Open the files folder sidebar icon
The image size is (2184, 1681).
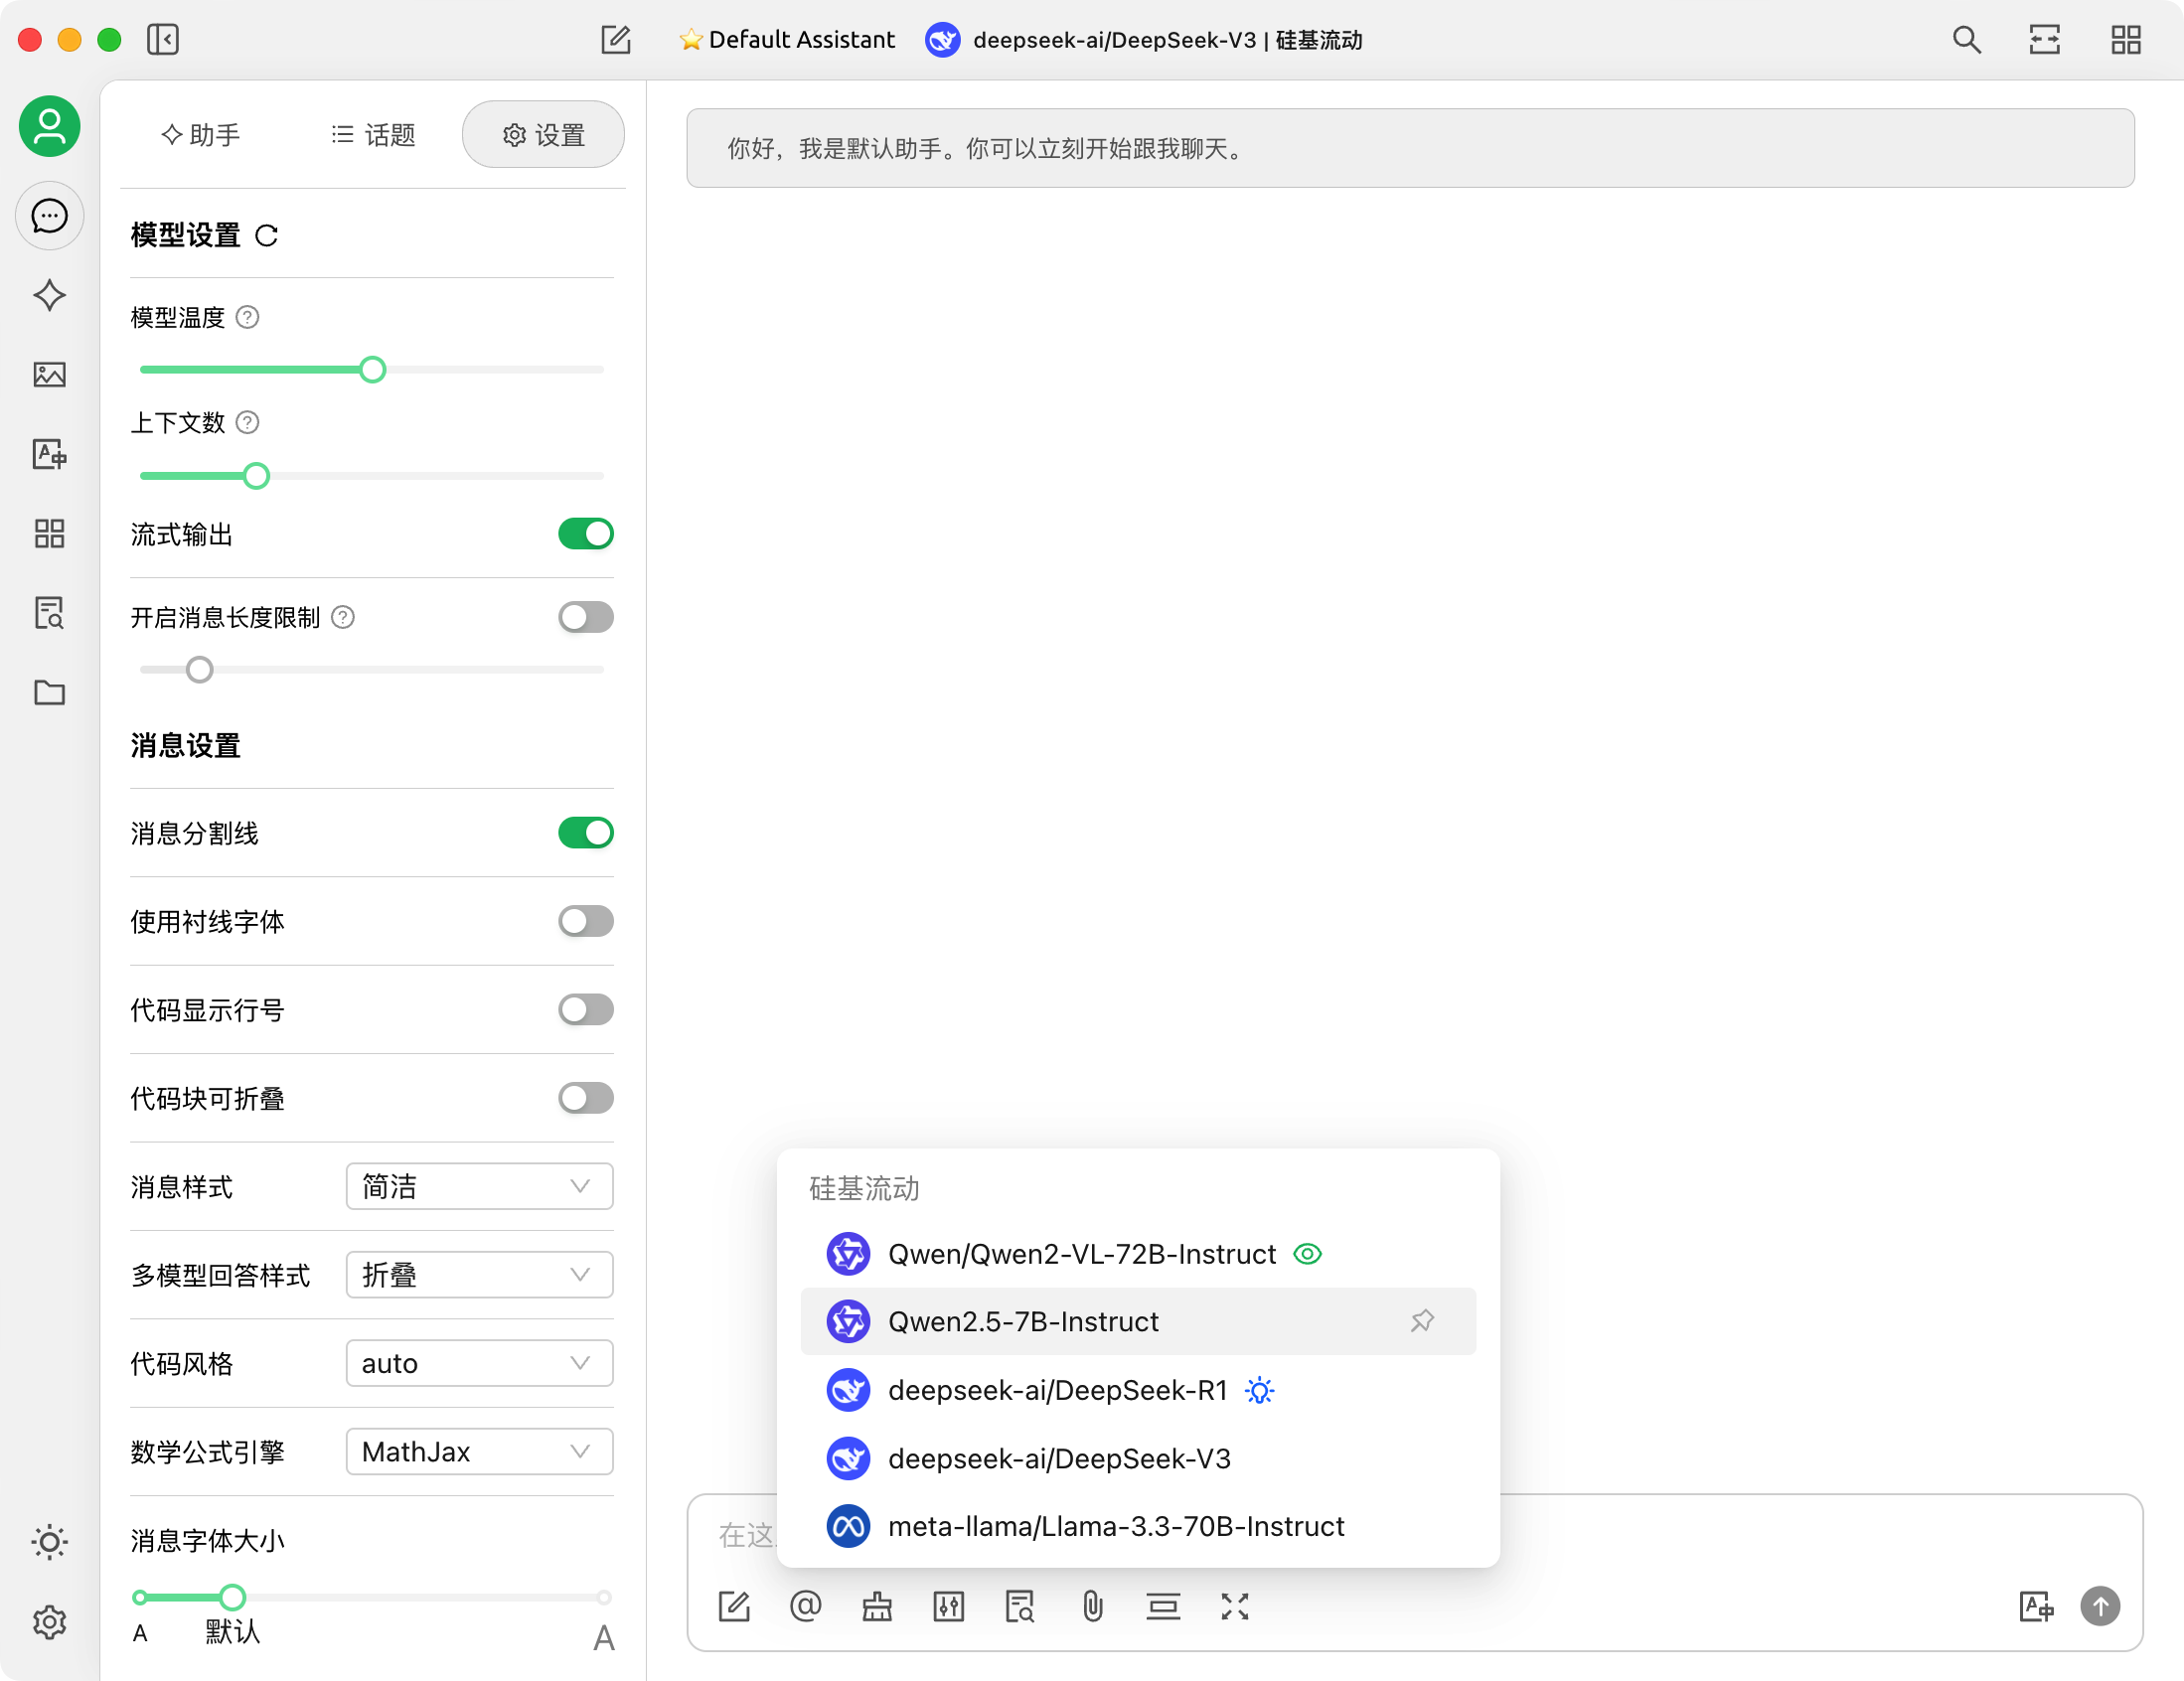(x=49, y=692)
